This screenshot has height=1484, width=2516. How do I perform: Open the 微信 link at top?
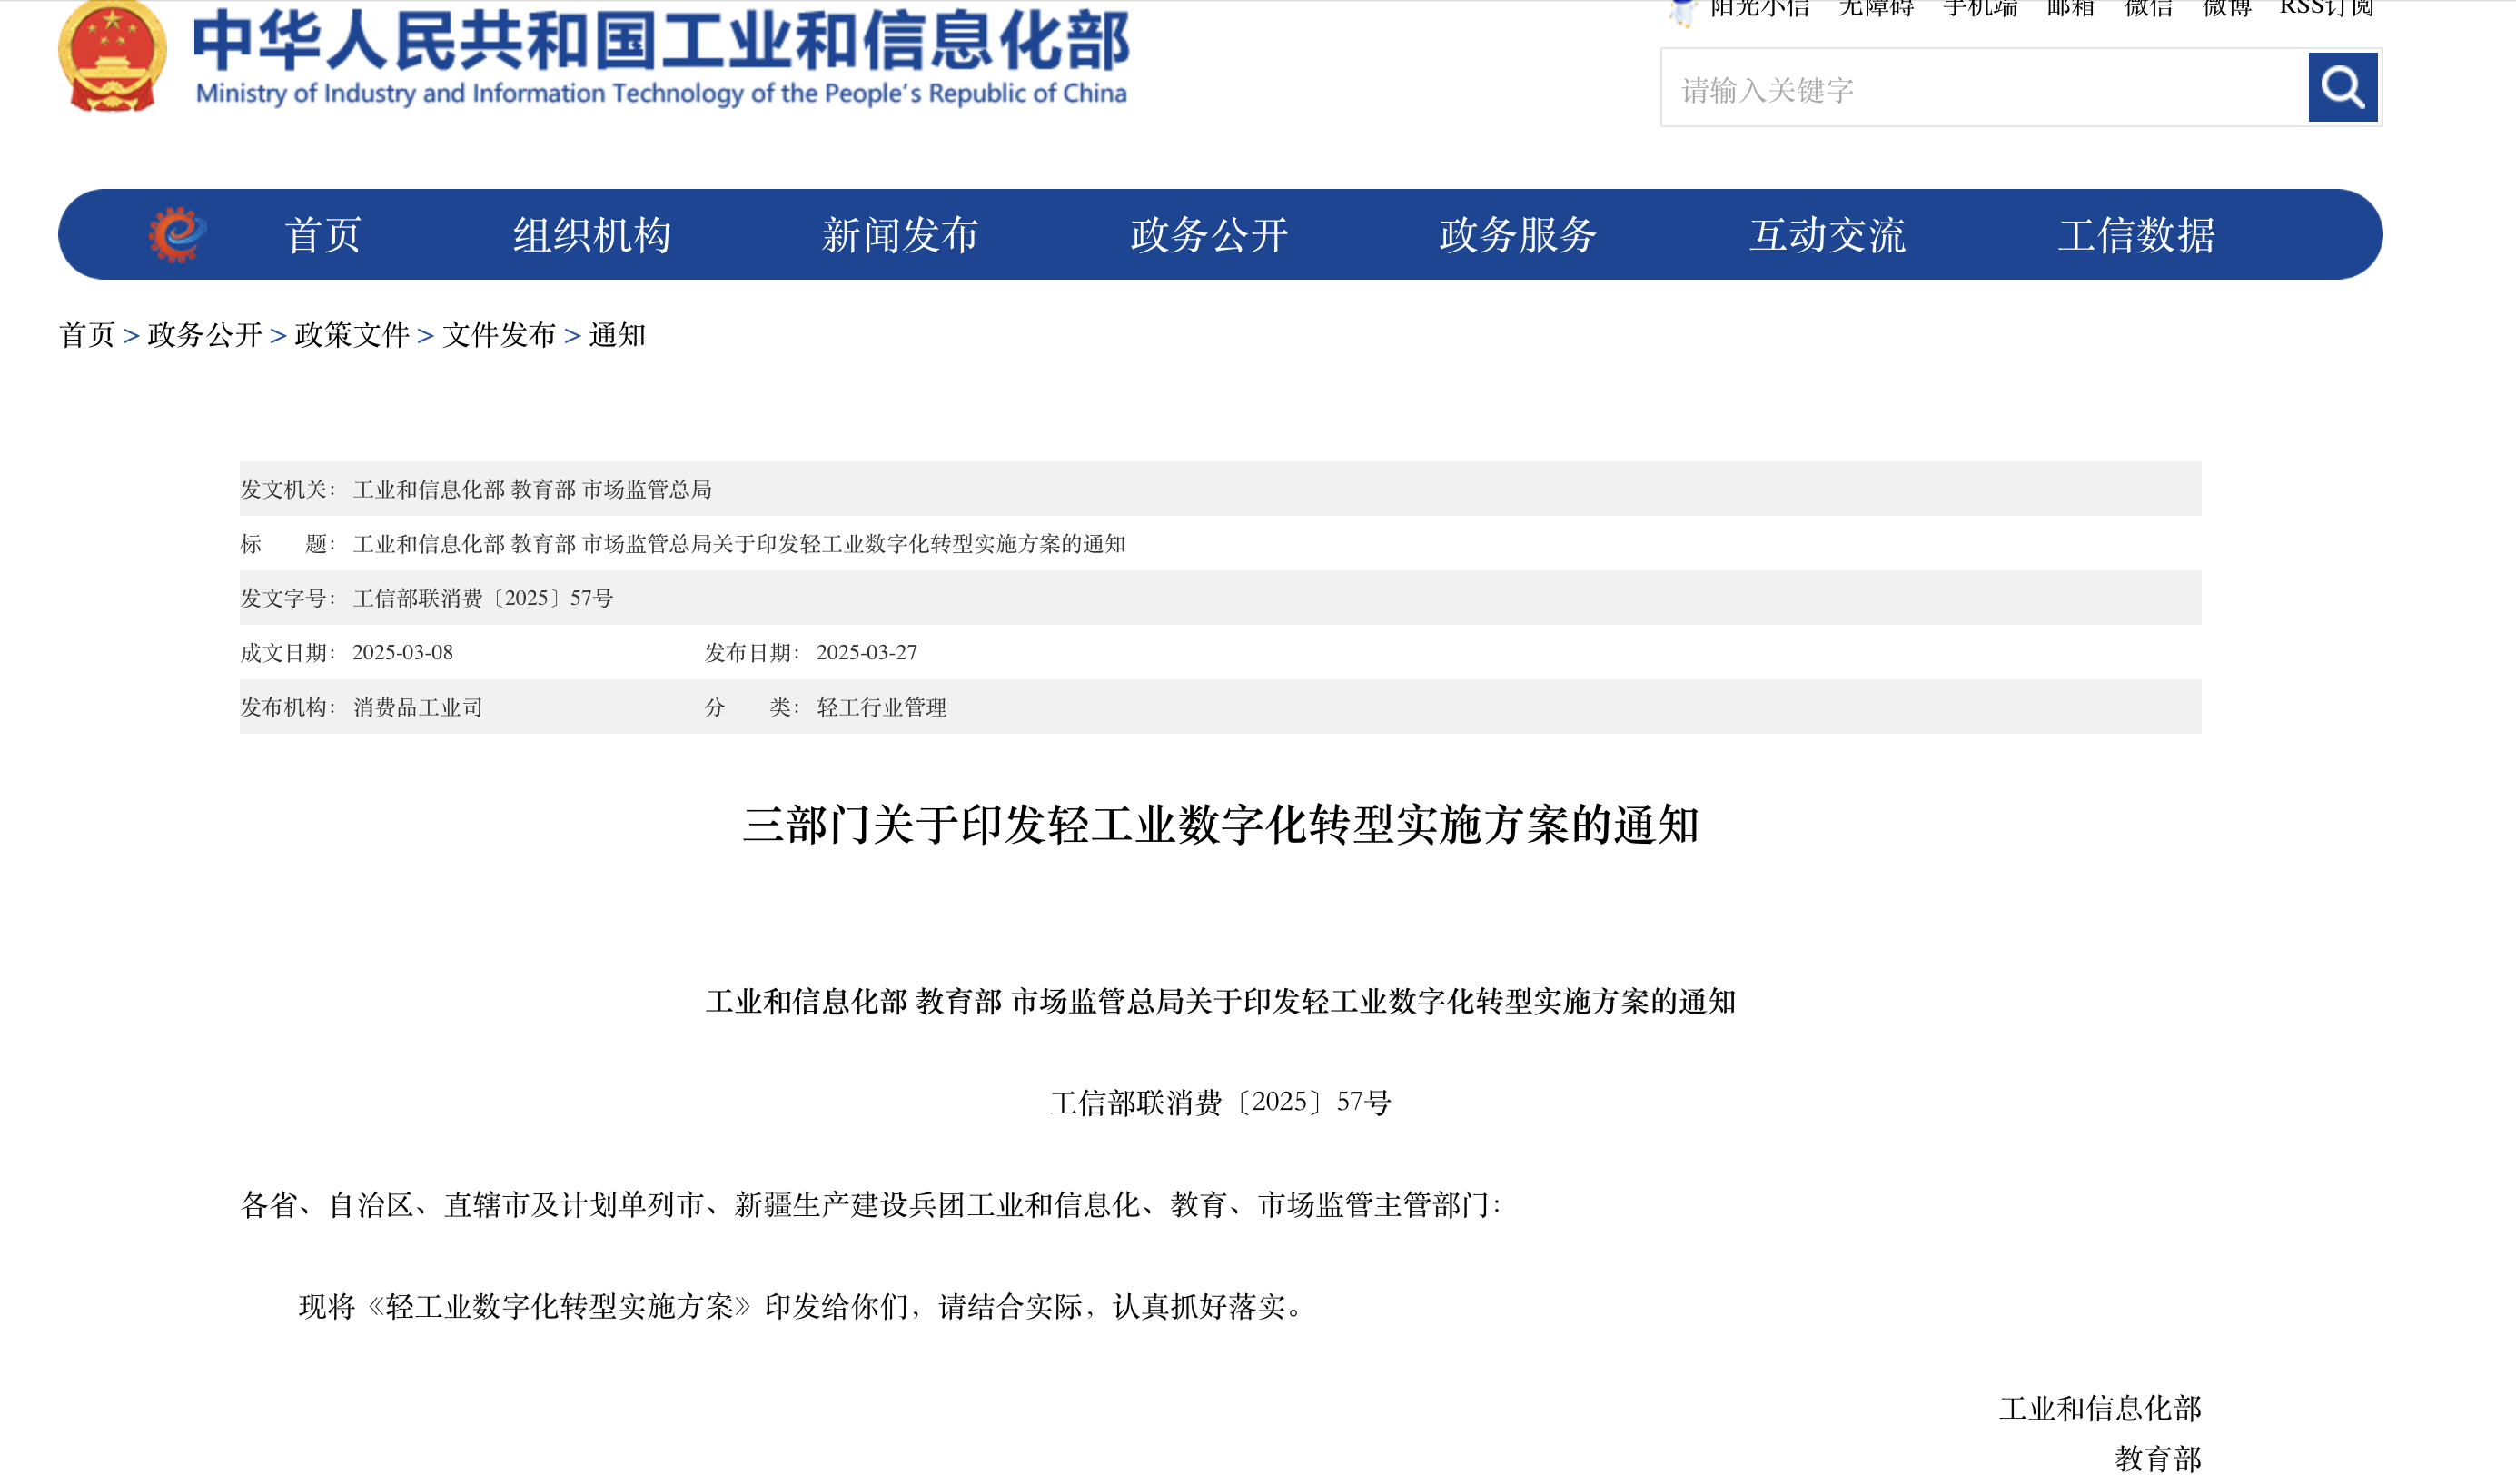2149,9
